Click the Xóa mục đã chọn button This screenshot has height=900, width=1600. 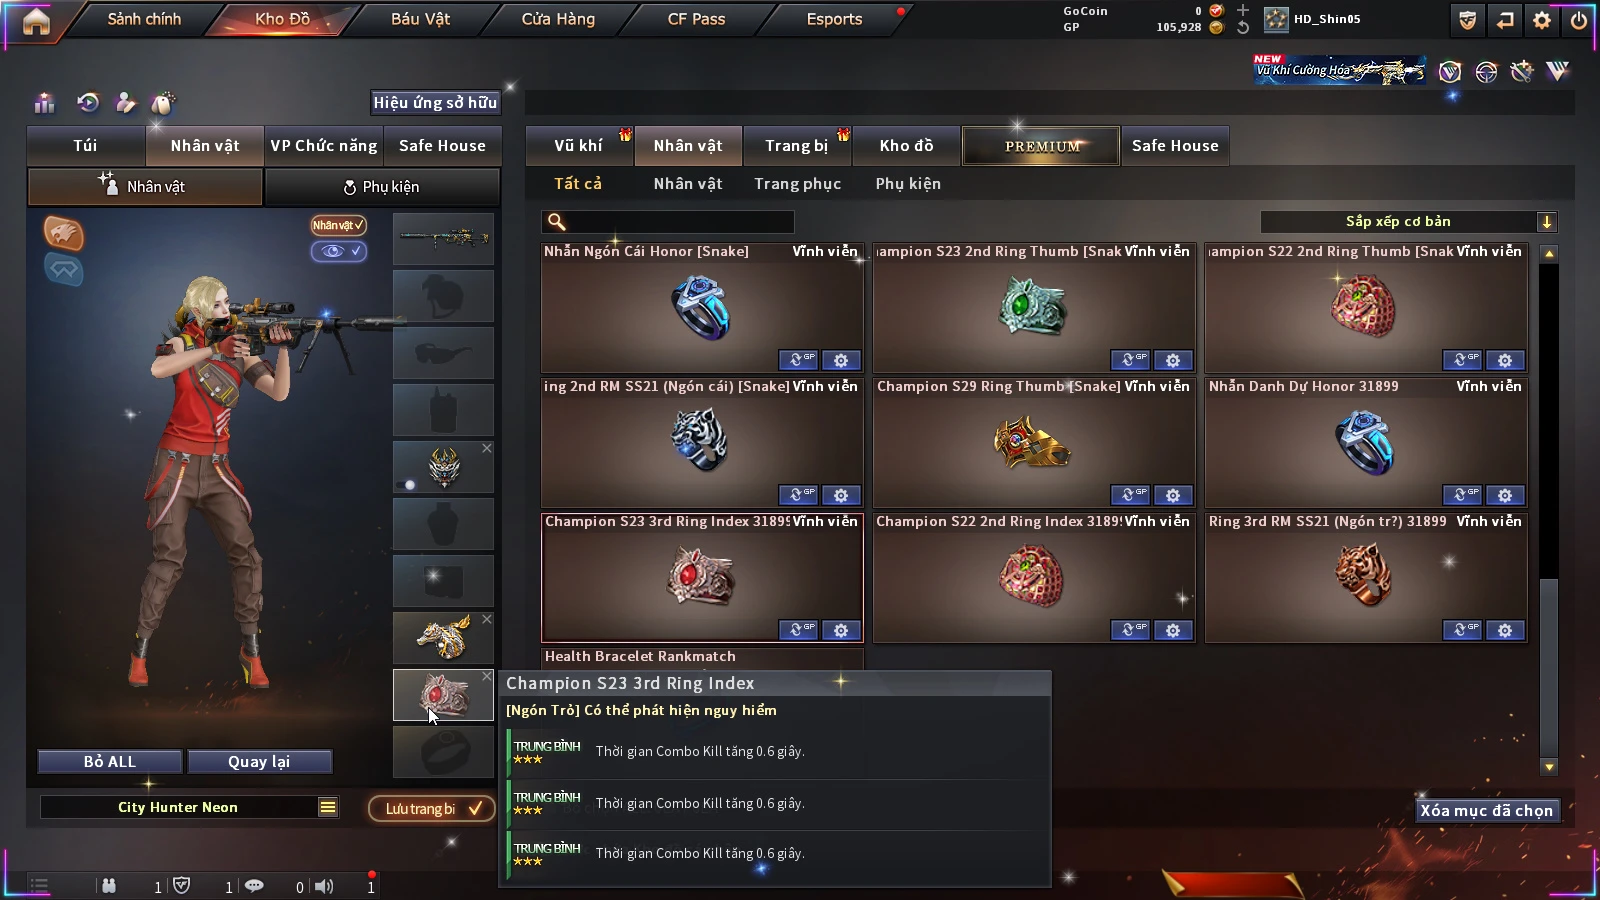point(1487,810)
